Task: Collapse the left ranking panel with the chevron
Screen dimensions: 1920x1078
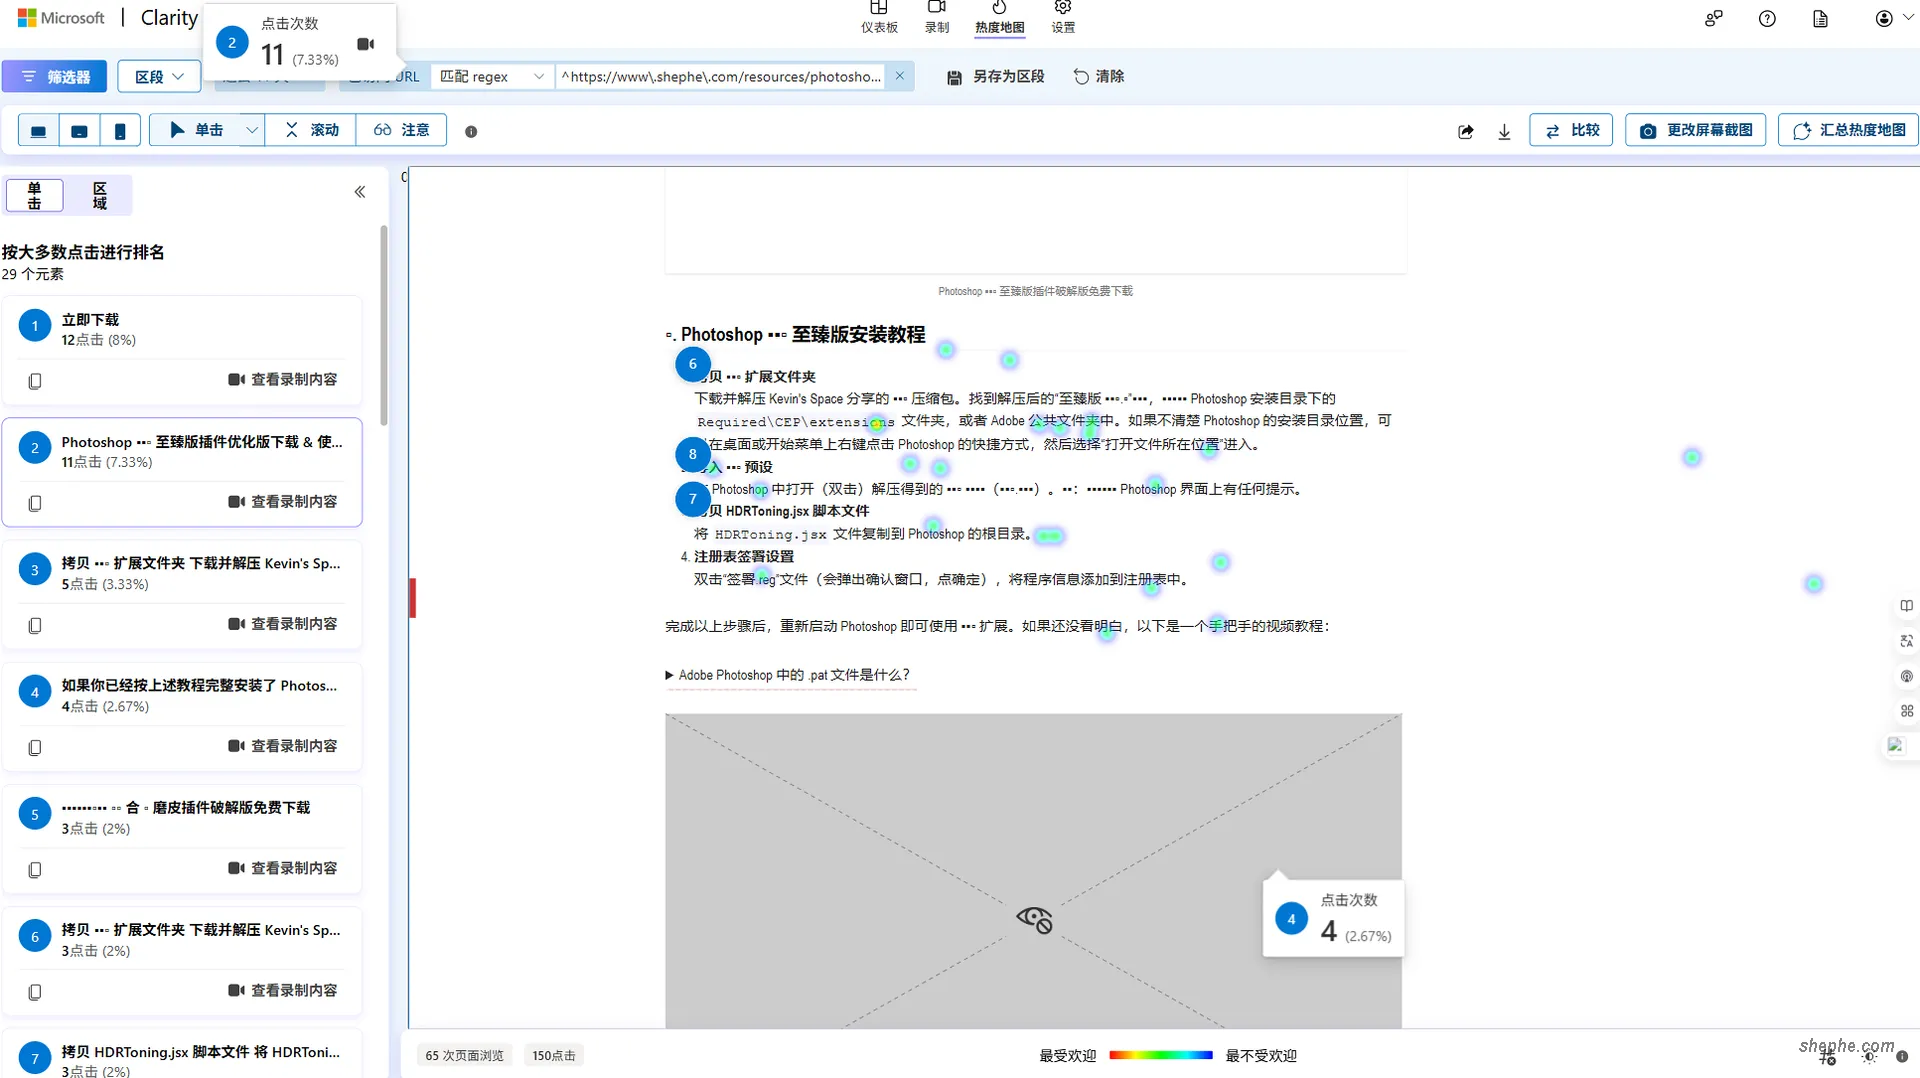Action: (x=360, y=191)
